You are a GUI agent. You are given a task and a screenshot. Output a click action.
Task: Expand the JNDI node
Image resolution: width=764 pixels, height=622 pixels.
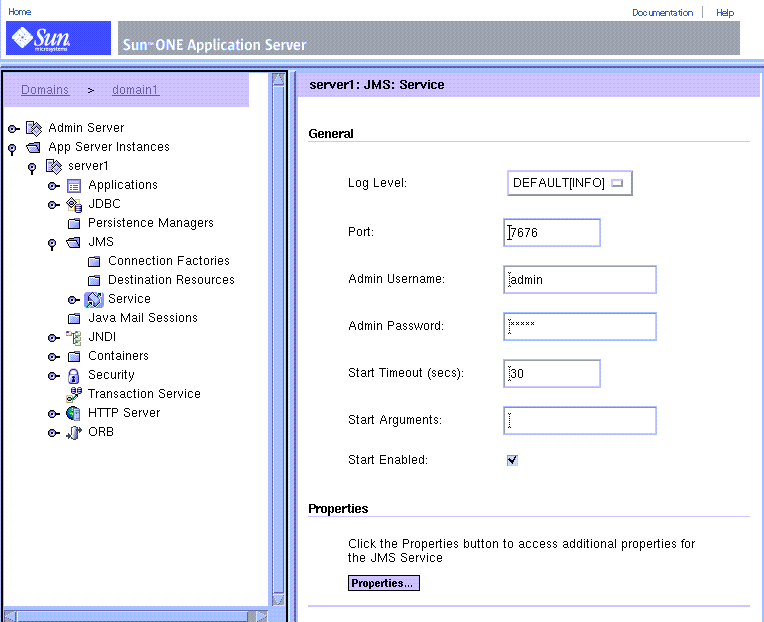click(x=54, y=338)
